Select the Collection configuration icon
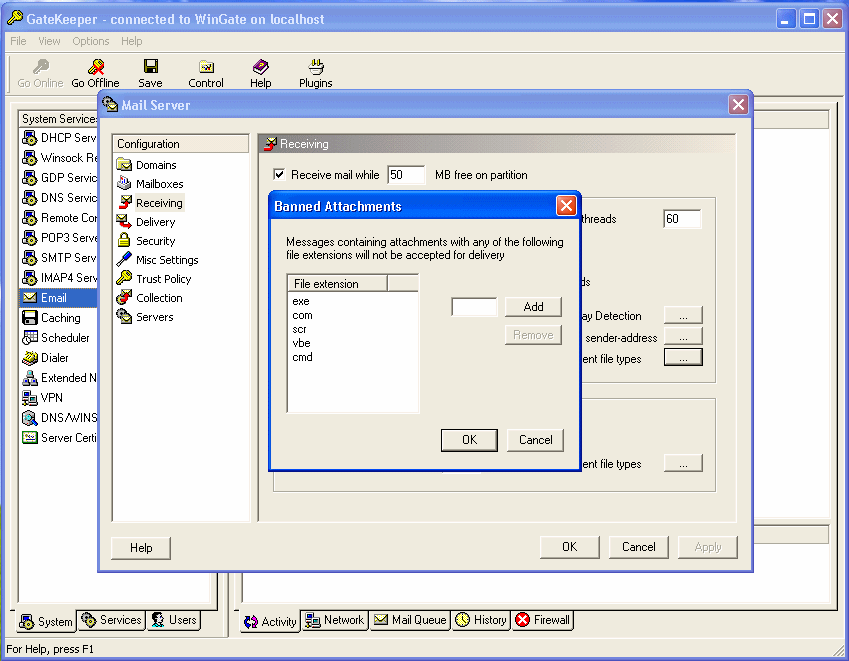849x661 pixels. pos(125,297)
